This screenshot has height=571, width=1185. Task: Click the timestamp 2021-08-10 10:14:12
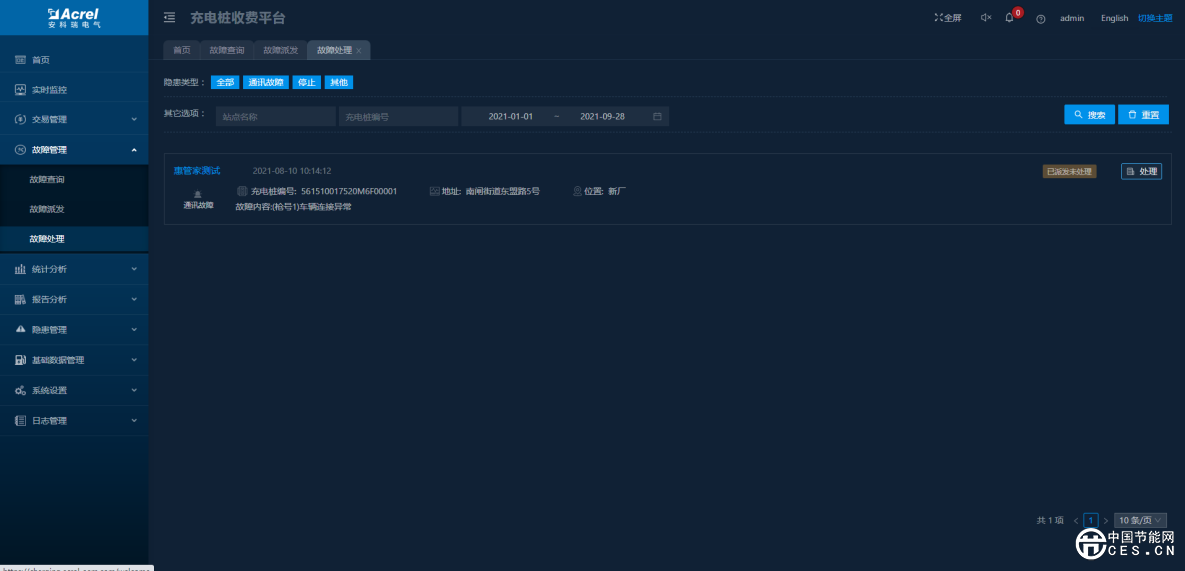point(292,171)
